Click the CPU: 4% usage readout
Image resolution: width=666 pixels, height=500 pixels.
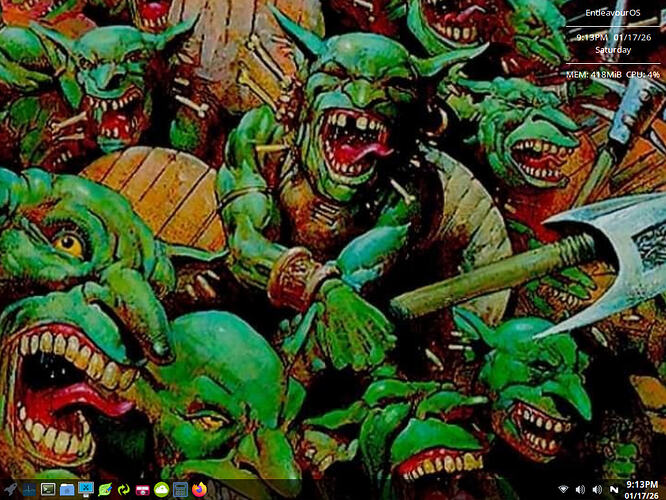coord(641,73)
